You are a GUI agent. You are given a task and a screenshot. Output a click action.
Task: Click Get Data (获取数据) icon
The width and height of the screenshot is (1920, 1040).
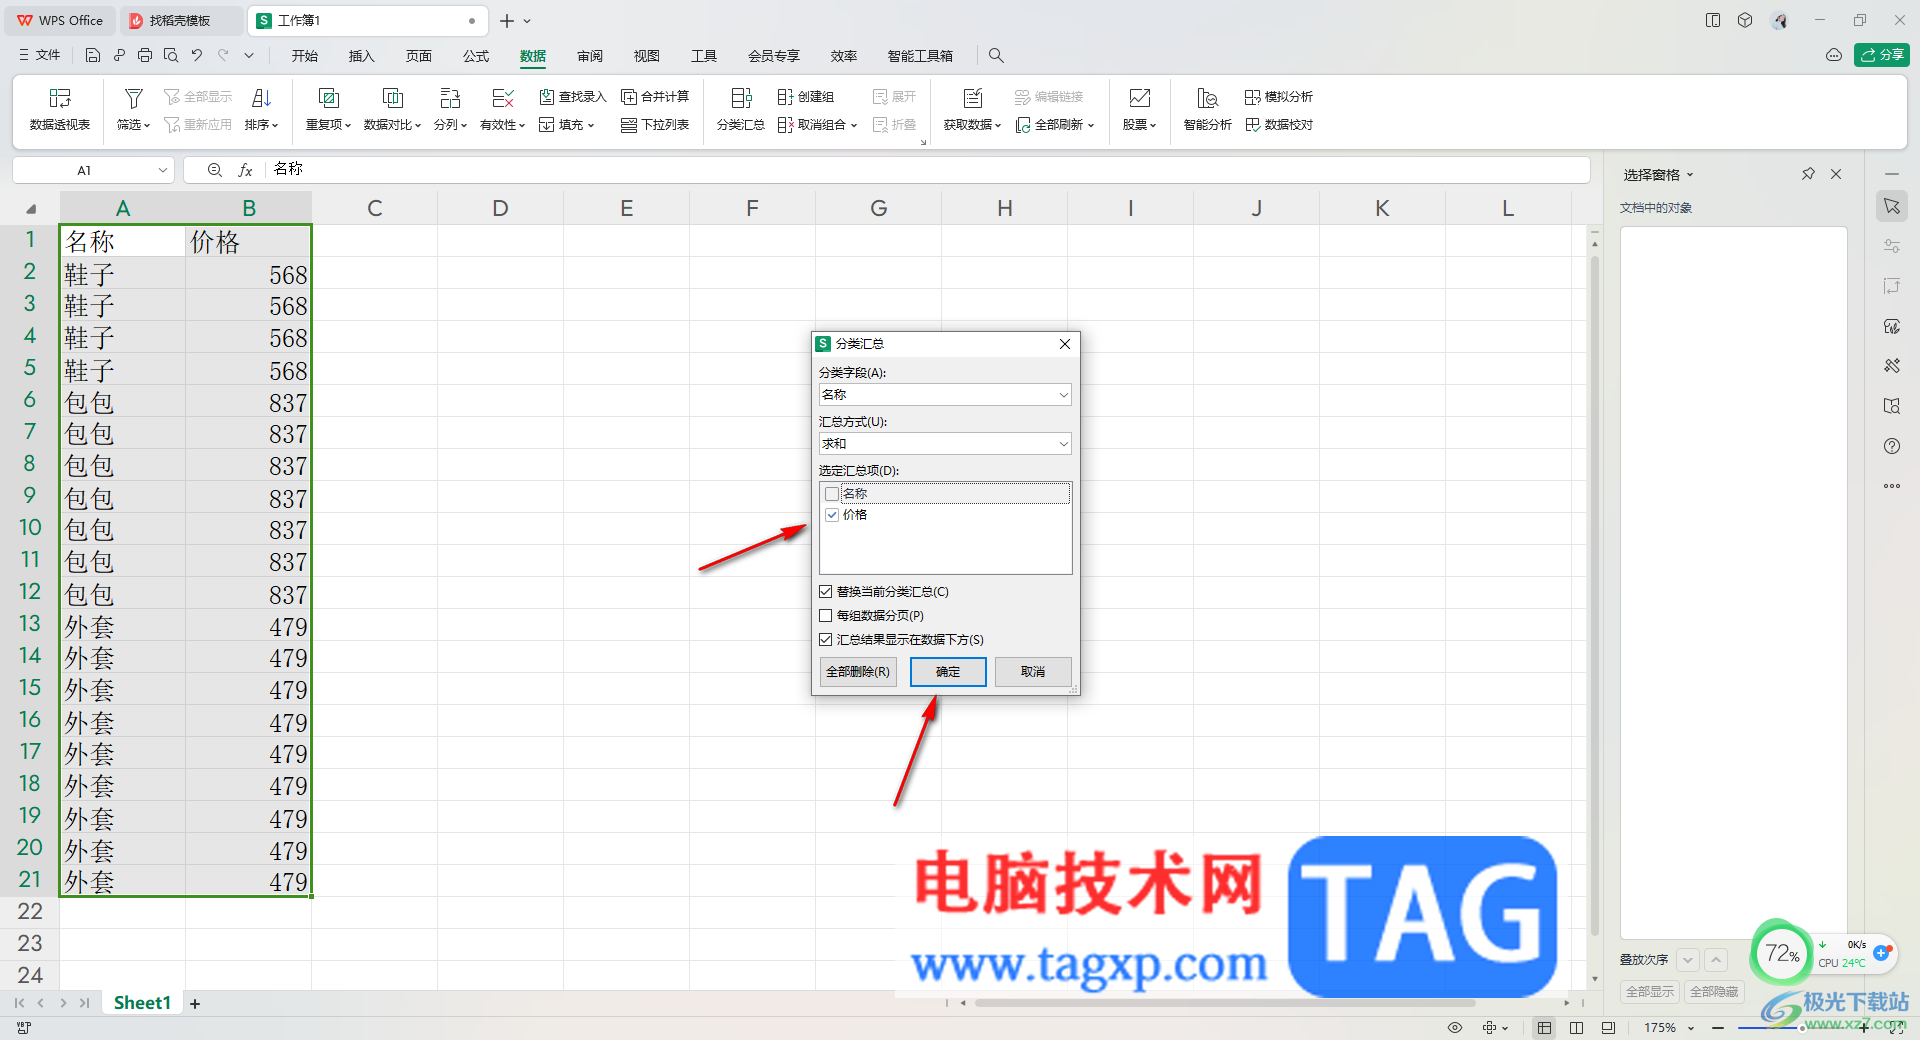[x=972, y=98]
